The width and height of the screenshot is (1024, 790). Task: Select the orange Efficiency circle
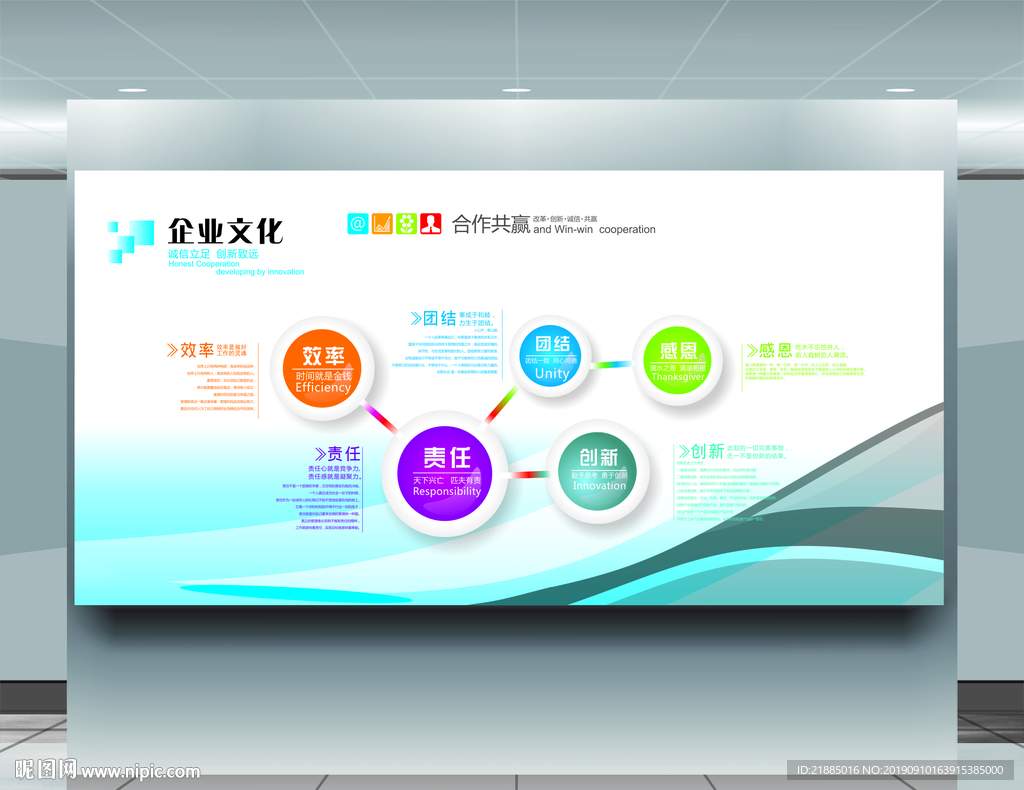tap(323, 368)
